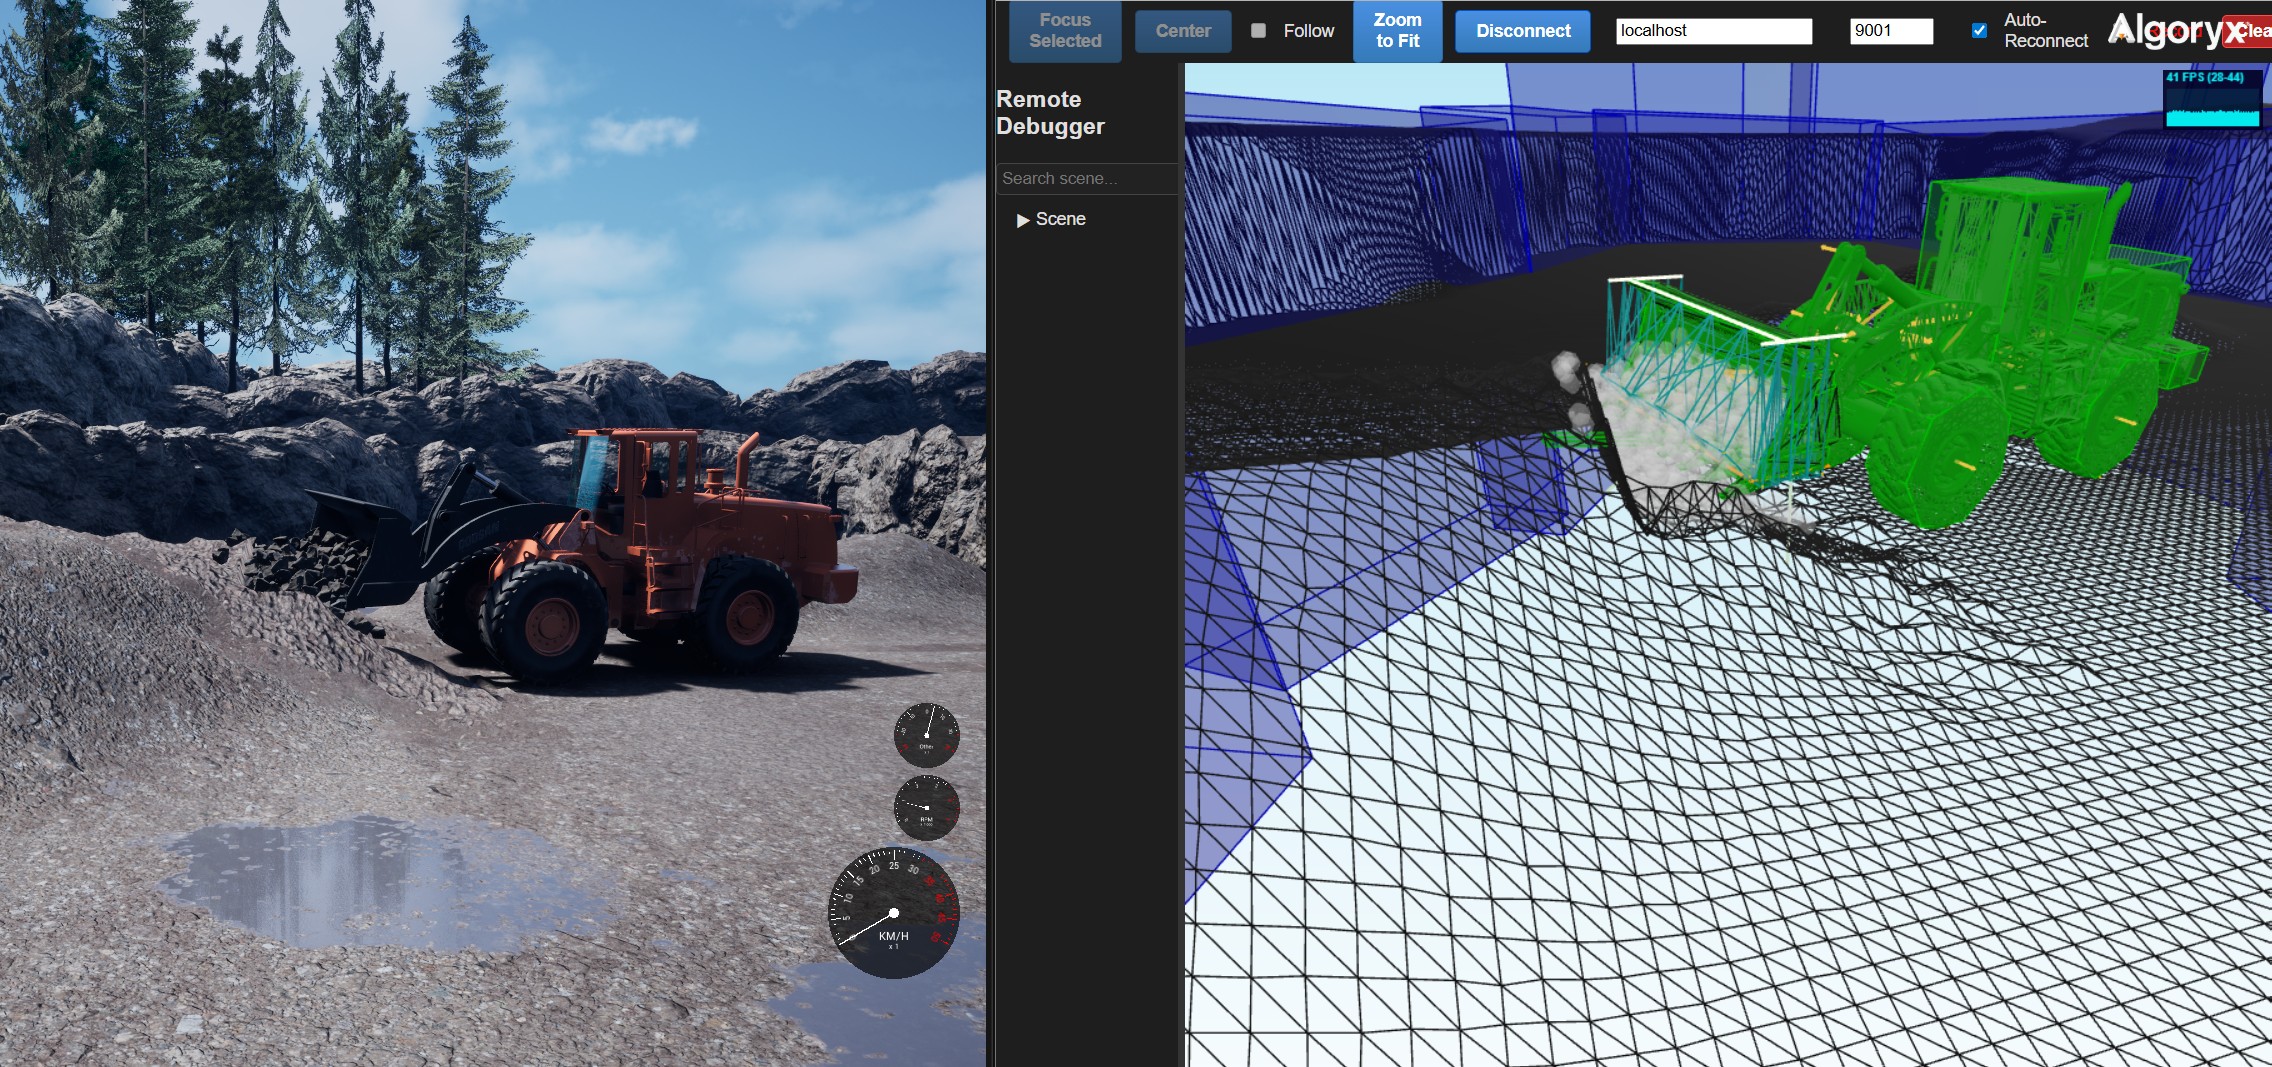2272x1067 pixels.
Task: Click the Focus Selected button
Action: [1064, 31]
